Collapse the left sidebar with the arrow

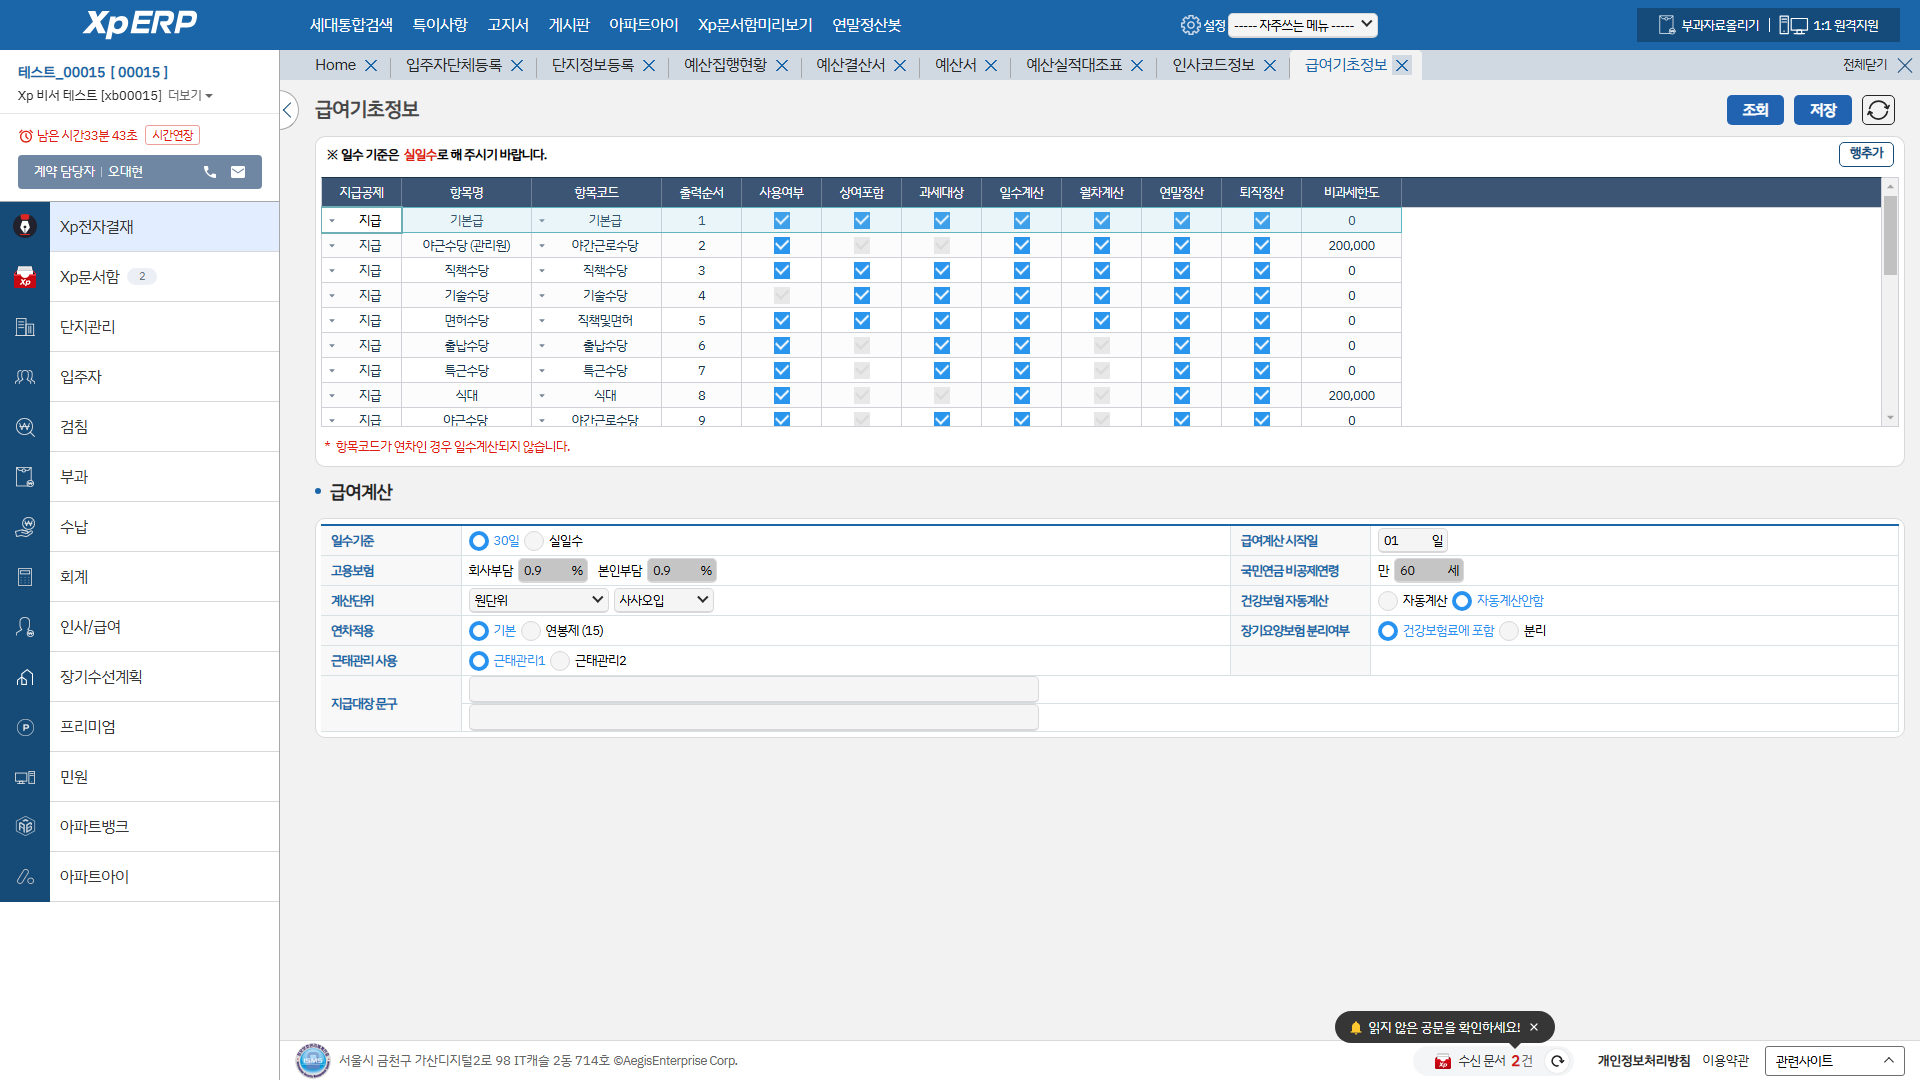coord(288,110)
